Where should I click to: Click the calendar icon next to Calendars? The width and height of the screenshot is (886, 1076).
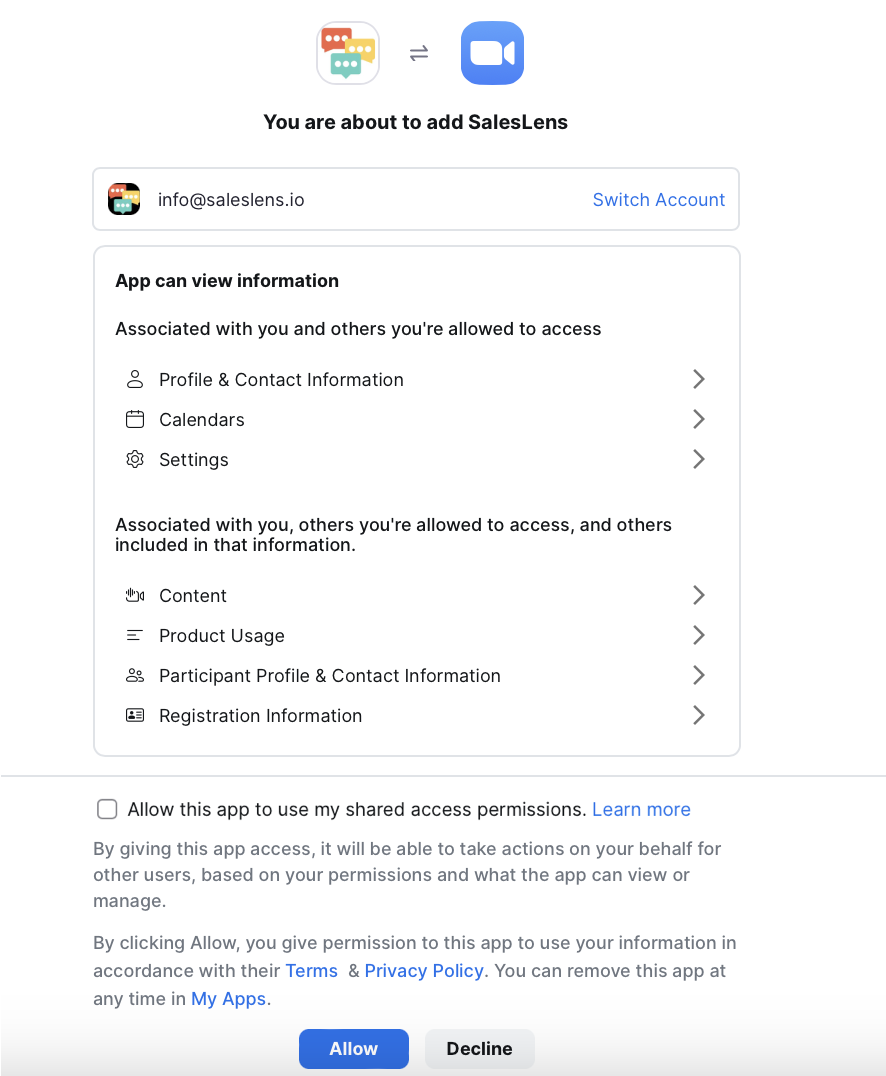pos(135,420)
